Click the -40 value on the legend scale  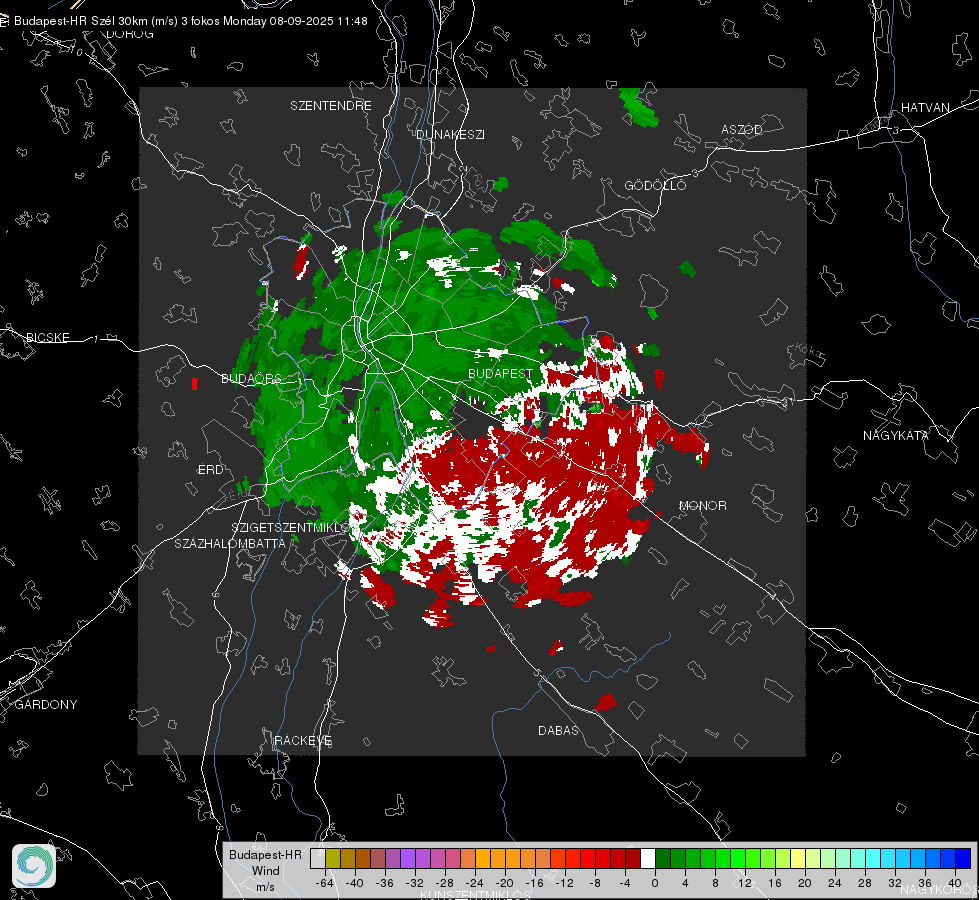tap(355, 883)
